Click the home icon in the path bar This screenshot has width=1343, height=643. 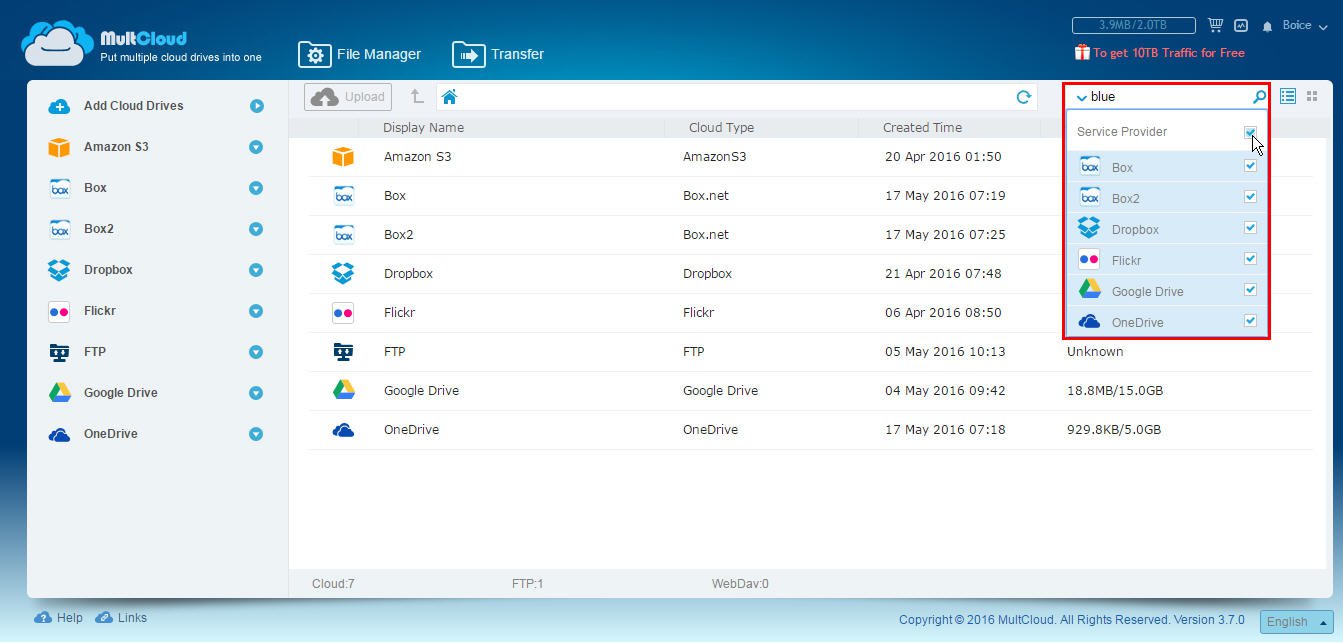click(449, 97)
